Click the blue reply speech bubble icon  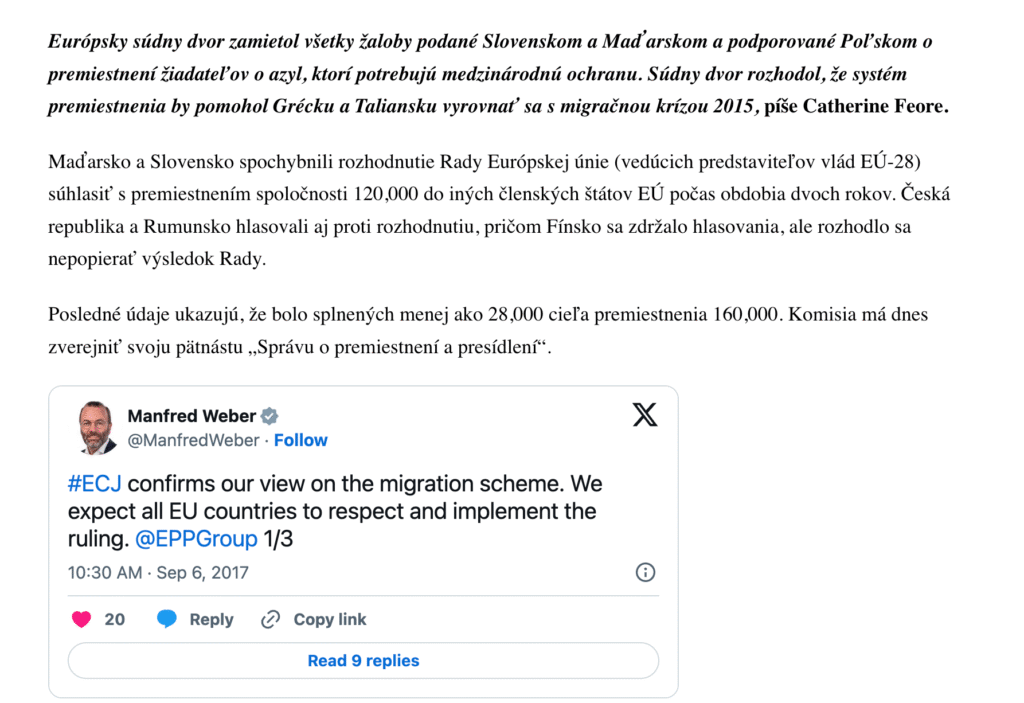tap(167, 619)
